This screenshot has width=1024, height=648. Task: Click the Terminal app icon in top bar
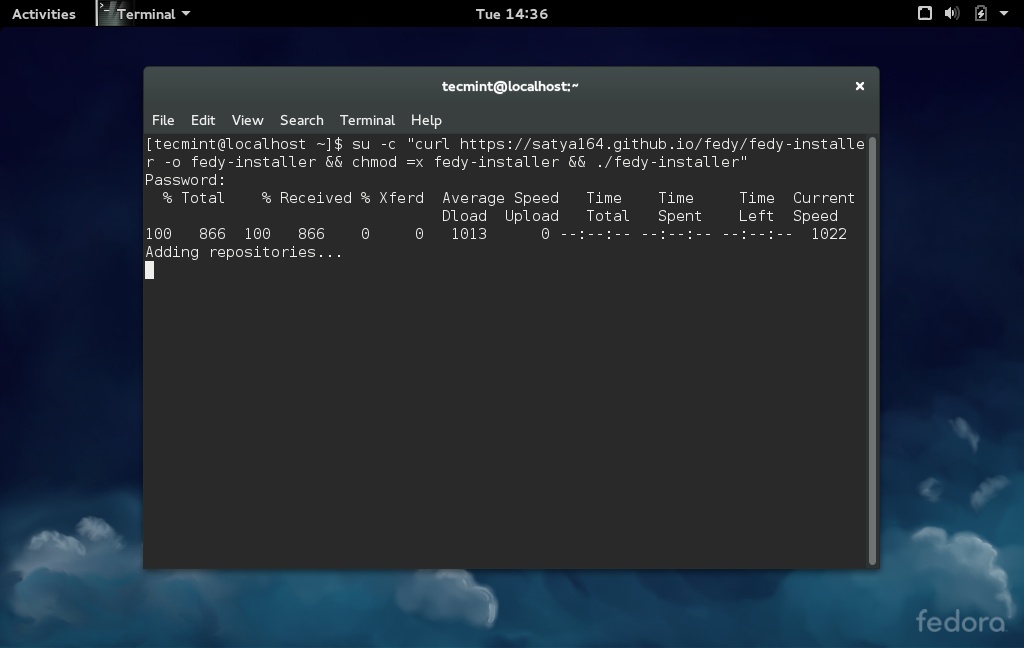pos(107,13)
